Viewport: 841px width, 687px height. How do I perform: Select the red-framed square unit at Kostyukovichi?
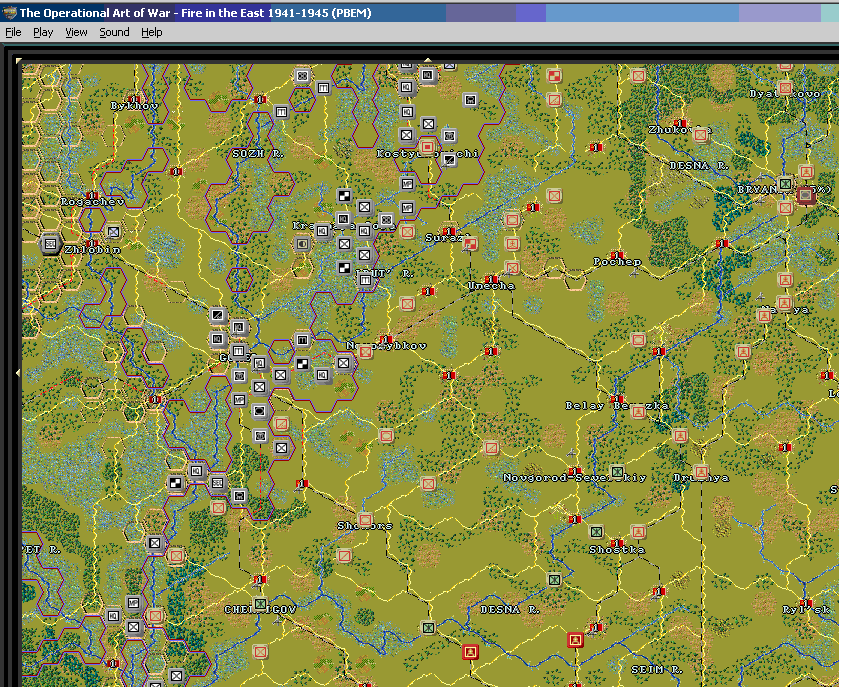[427, 146]
